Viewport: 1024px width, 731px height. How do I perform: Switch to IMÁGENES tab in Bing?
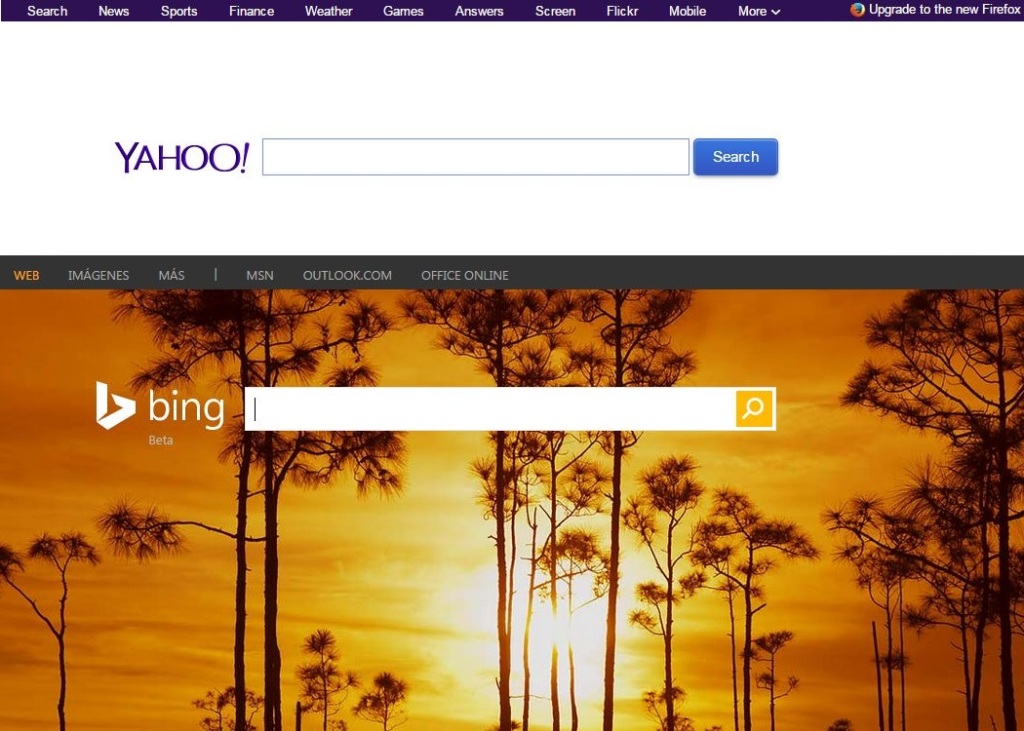(x=99, y=276)
